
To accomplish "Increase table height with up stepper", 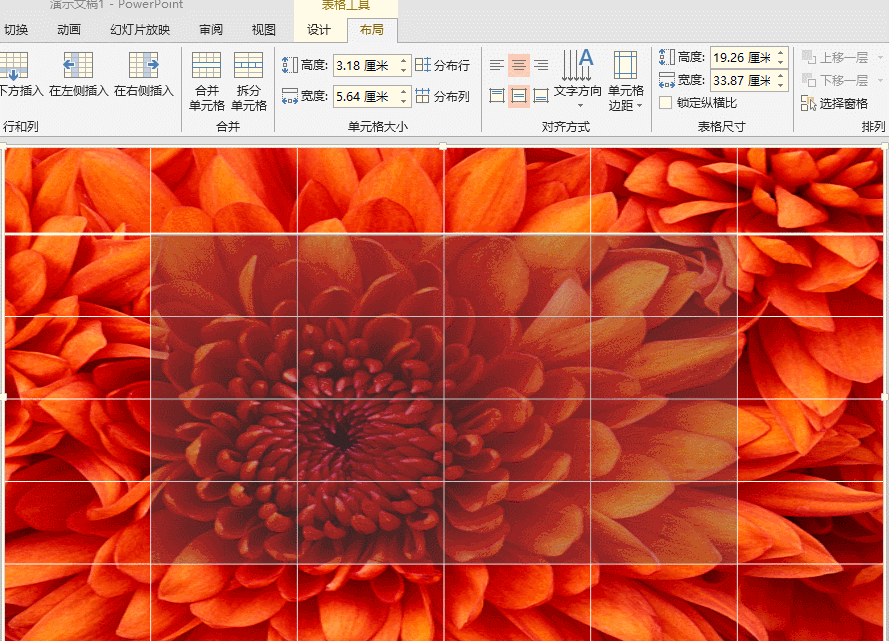I will click(x=781, y=53).
